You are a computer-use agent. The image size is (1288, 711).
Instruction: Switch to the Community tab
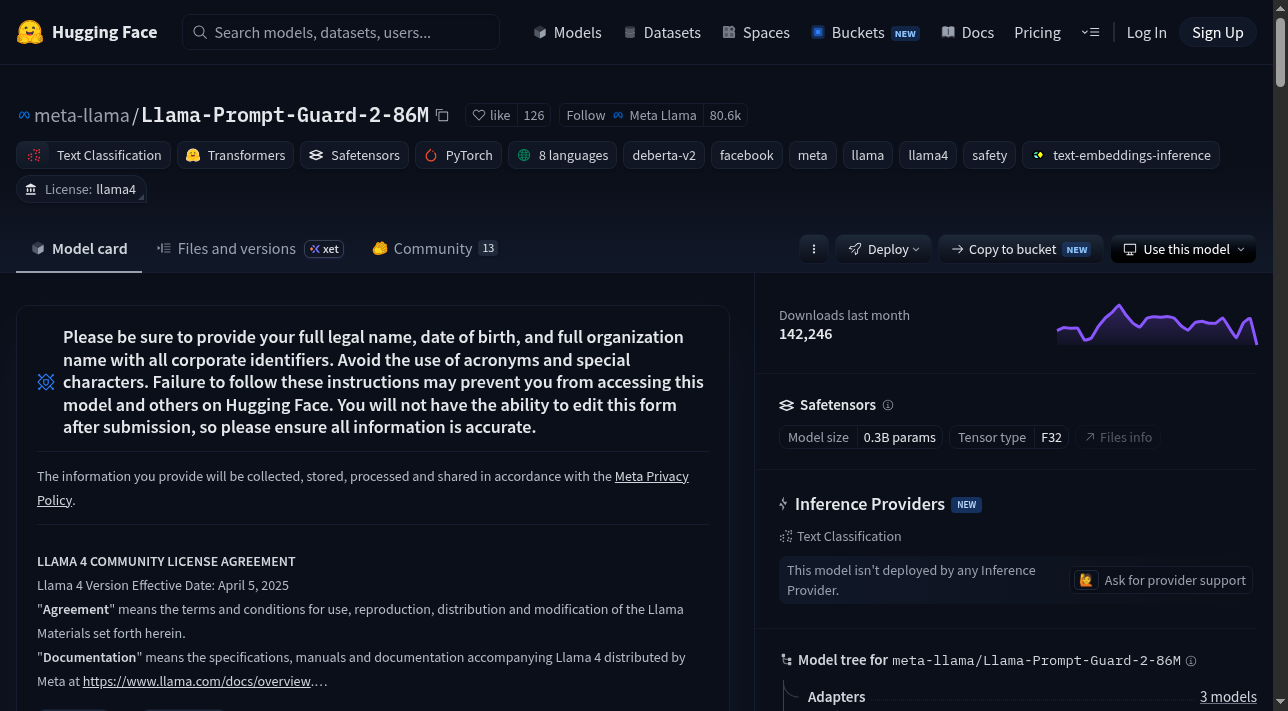434,249
